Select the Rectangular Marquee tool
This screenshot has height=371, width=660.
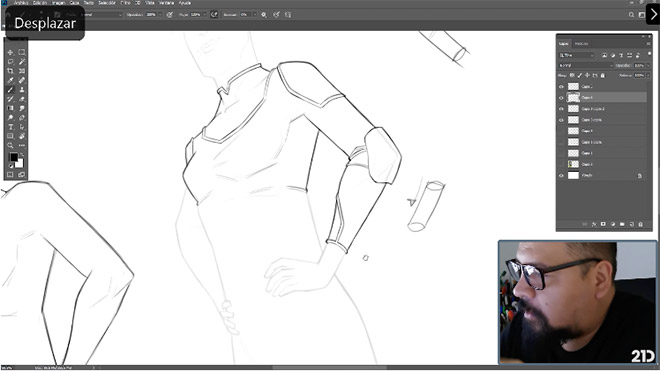[x=22, y=53]
